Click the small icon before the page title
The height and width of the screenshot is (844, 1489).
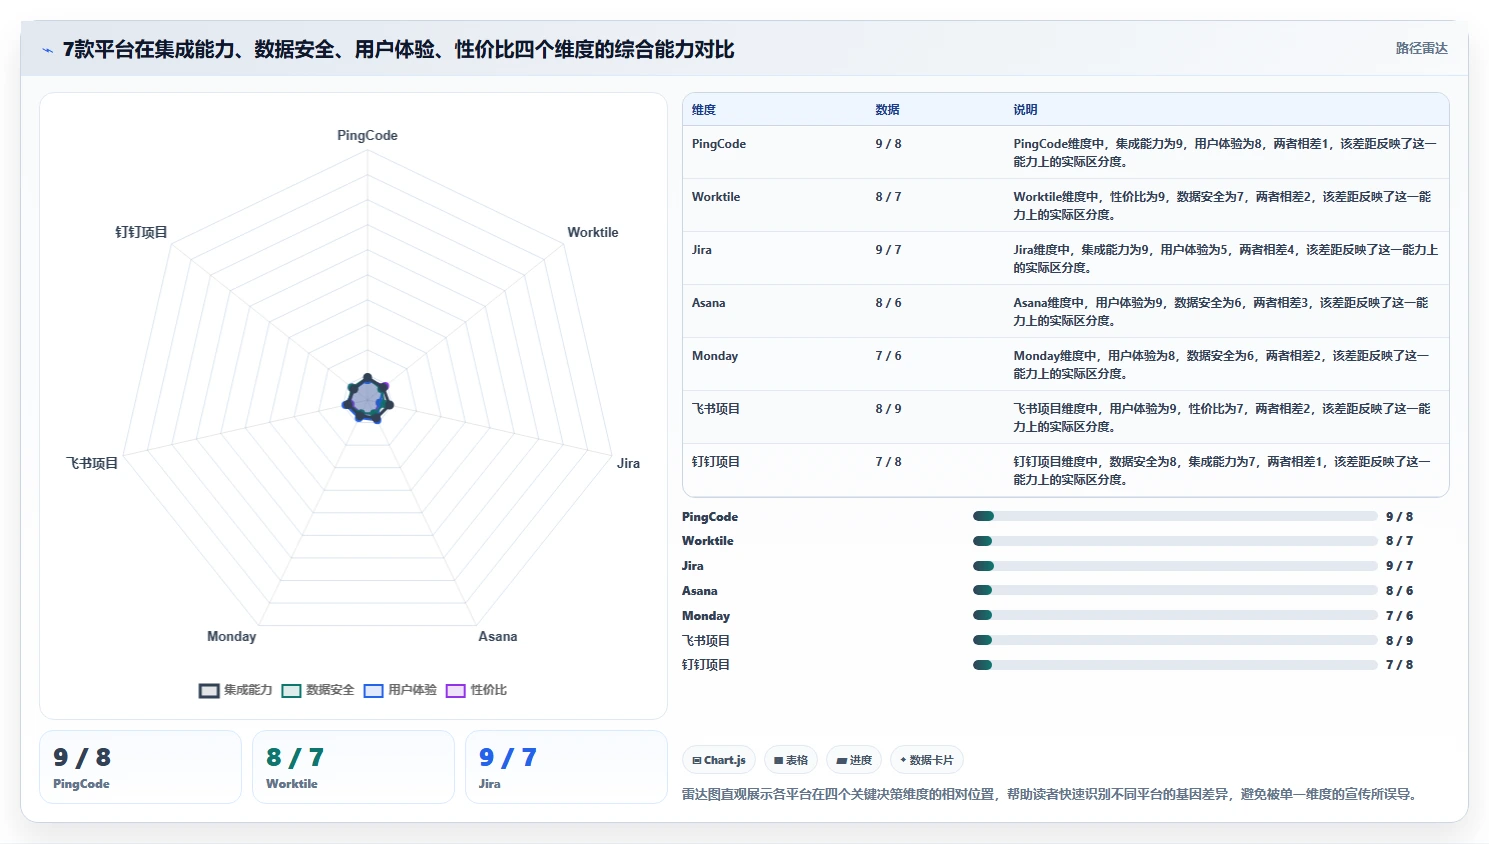[x=47, y=50]
